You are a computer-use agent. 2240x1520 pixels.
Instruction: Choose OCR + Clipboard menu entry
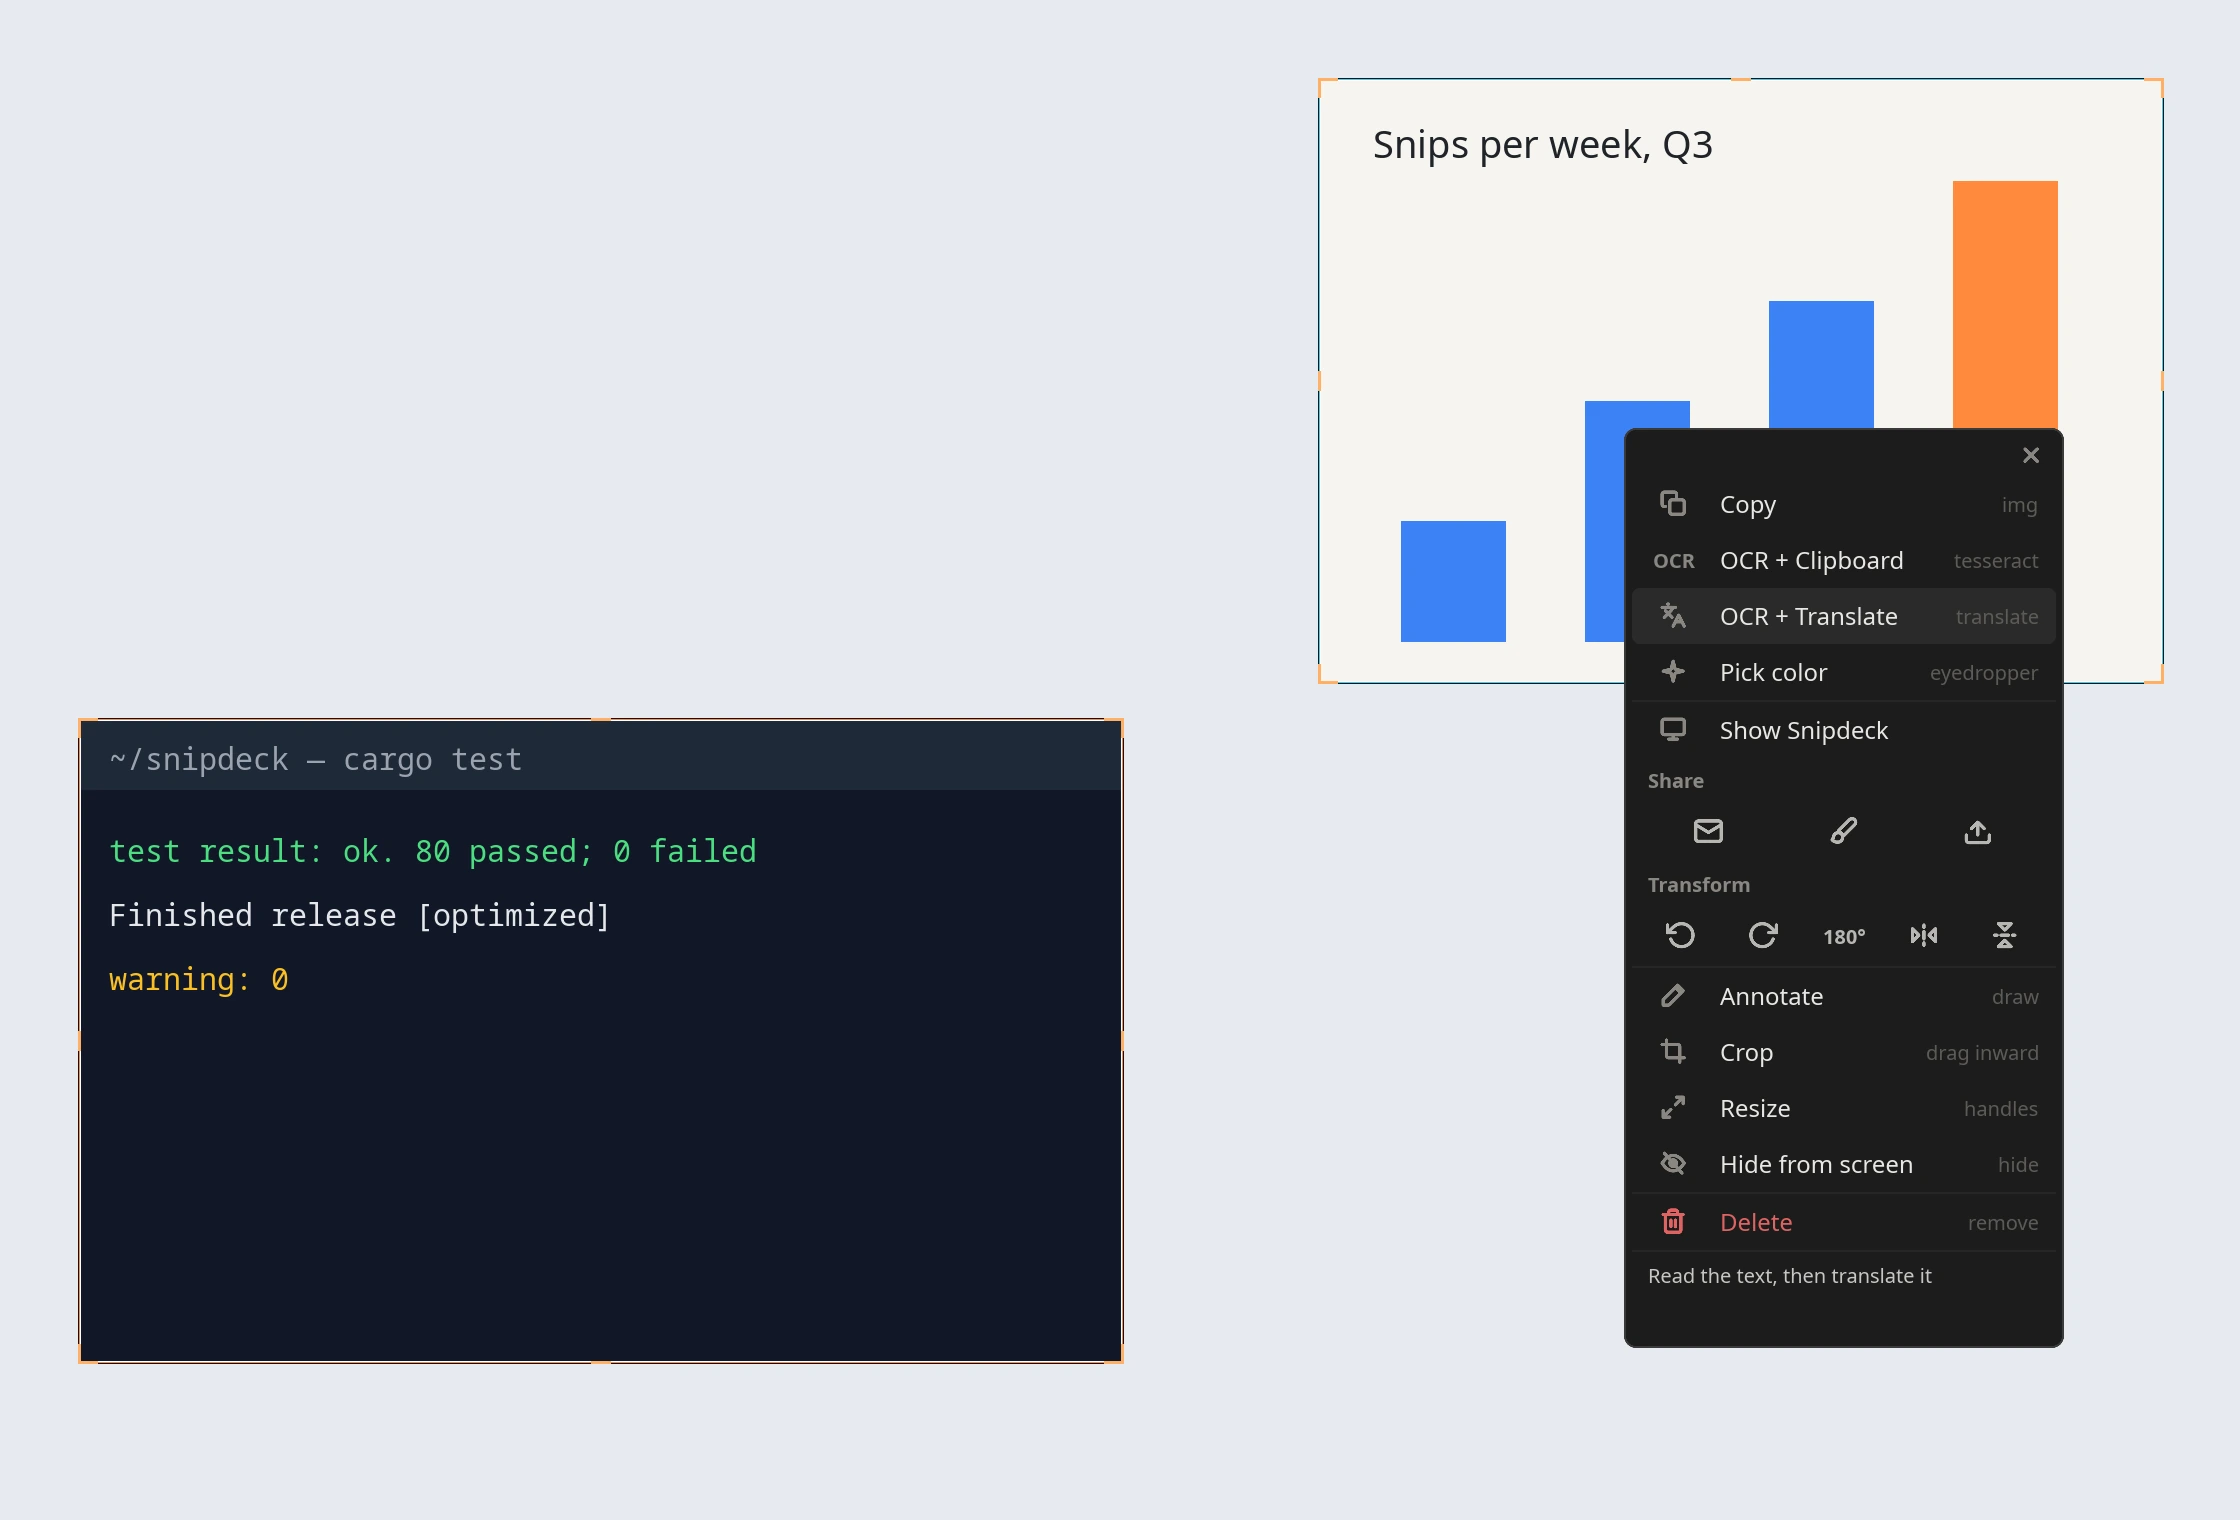point(1844,561)
